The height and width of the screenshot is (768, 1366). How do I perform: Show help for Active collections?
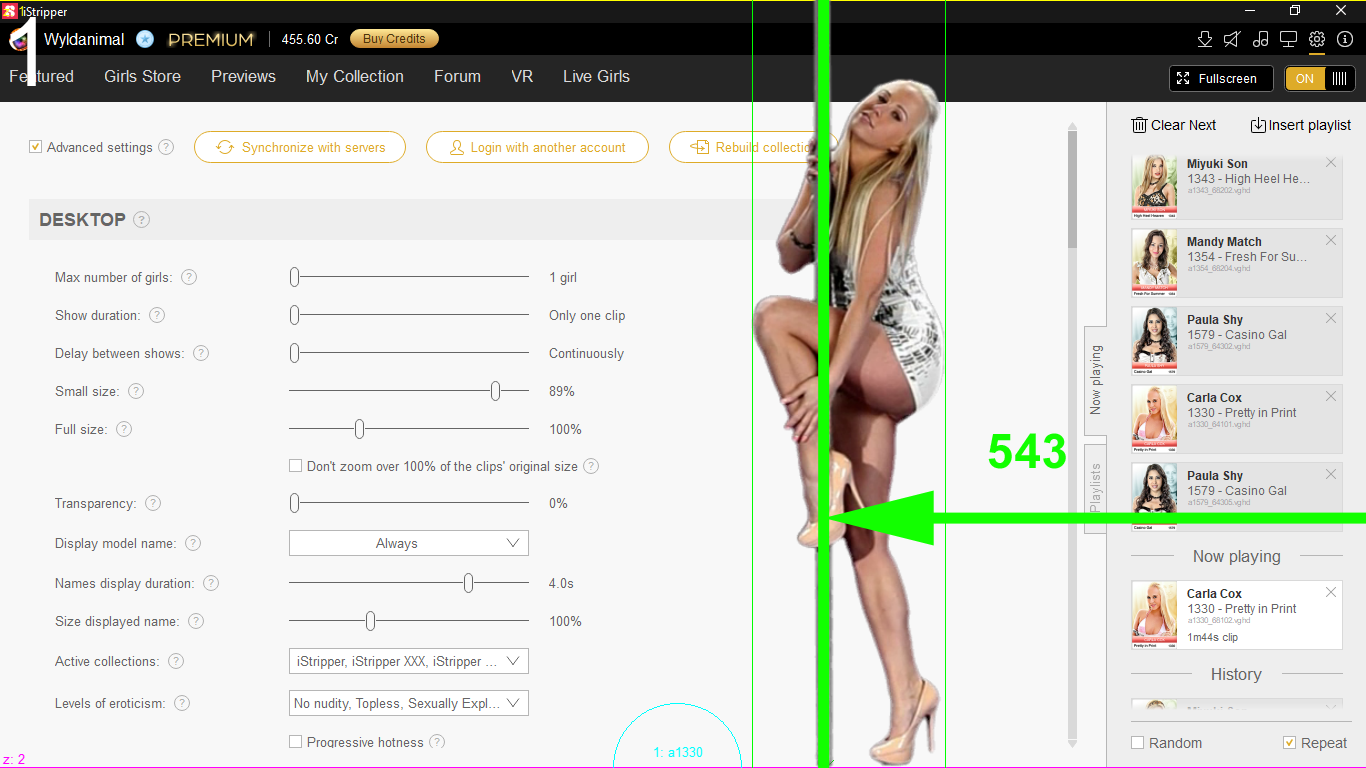tap(176, 661)
